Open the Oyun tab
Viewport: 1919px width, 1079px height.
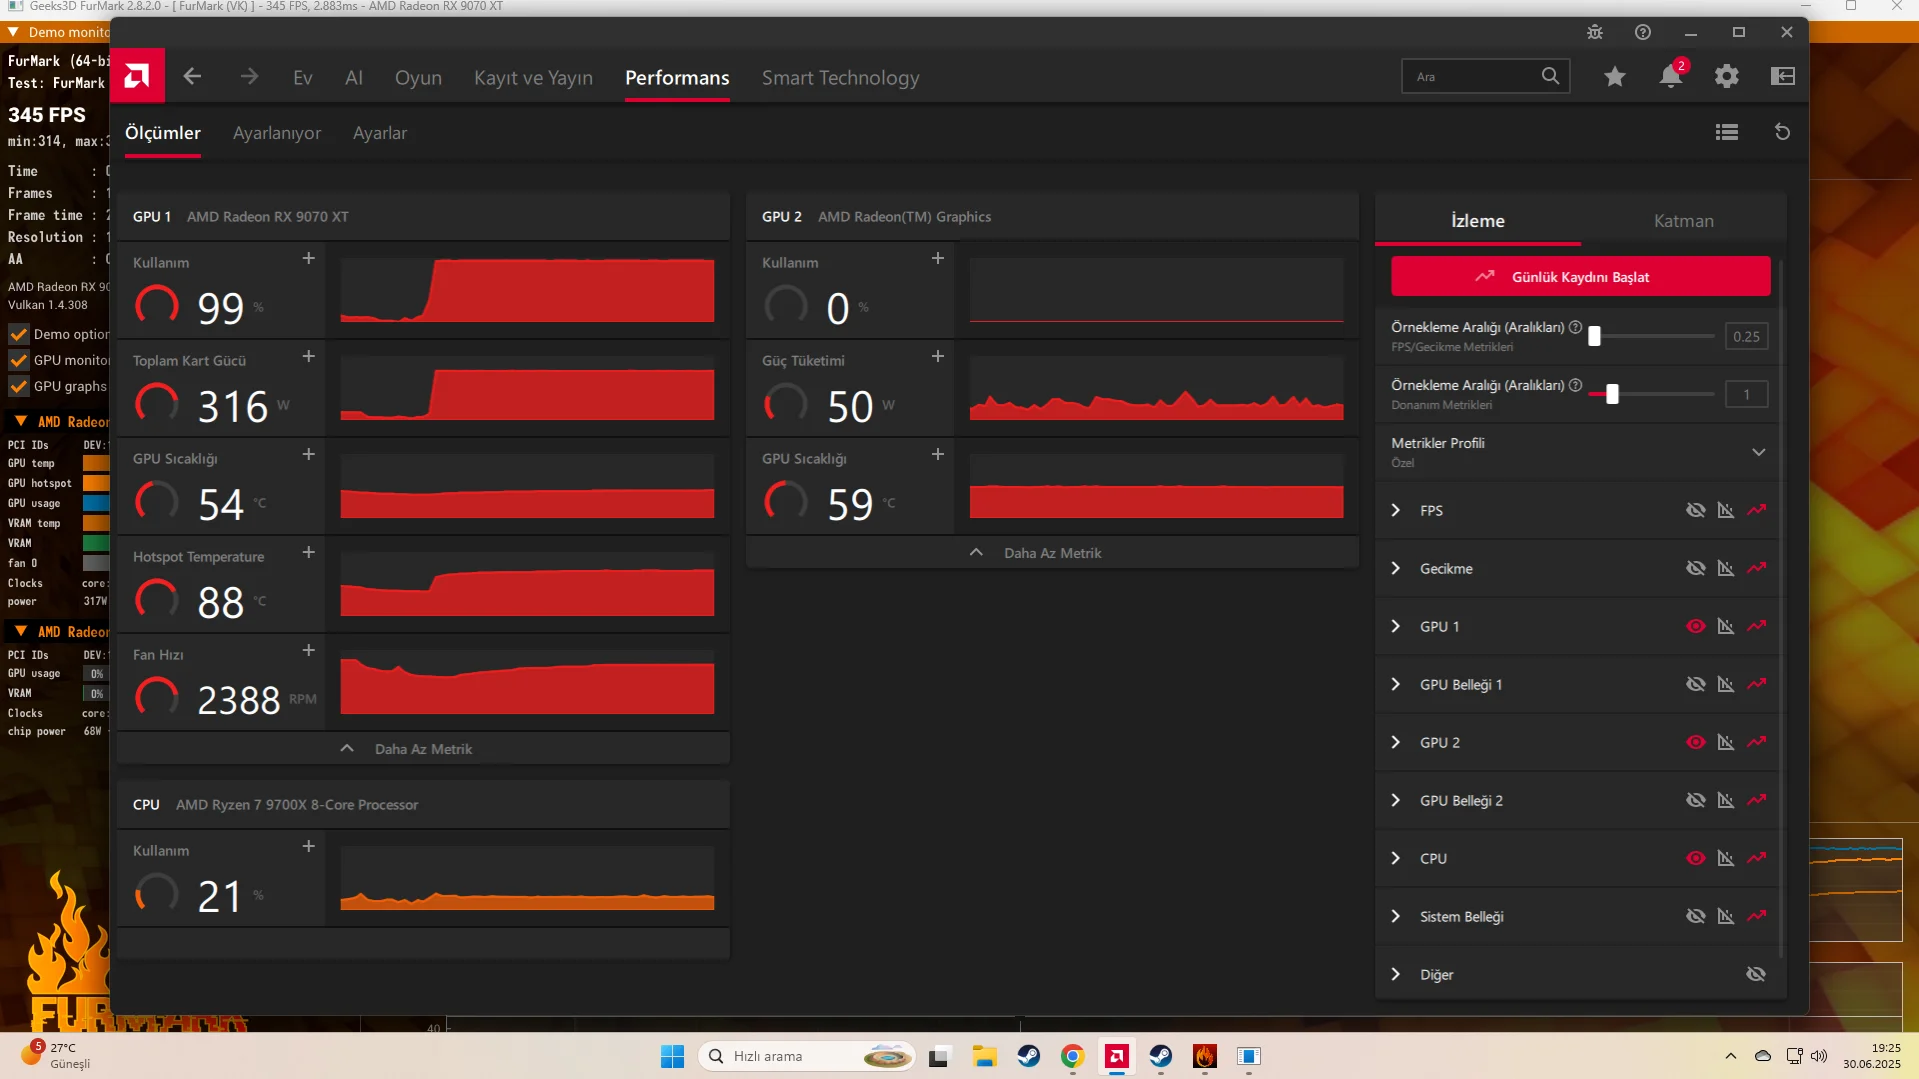pyautogui.click(x=418, y=77)
